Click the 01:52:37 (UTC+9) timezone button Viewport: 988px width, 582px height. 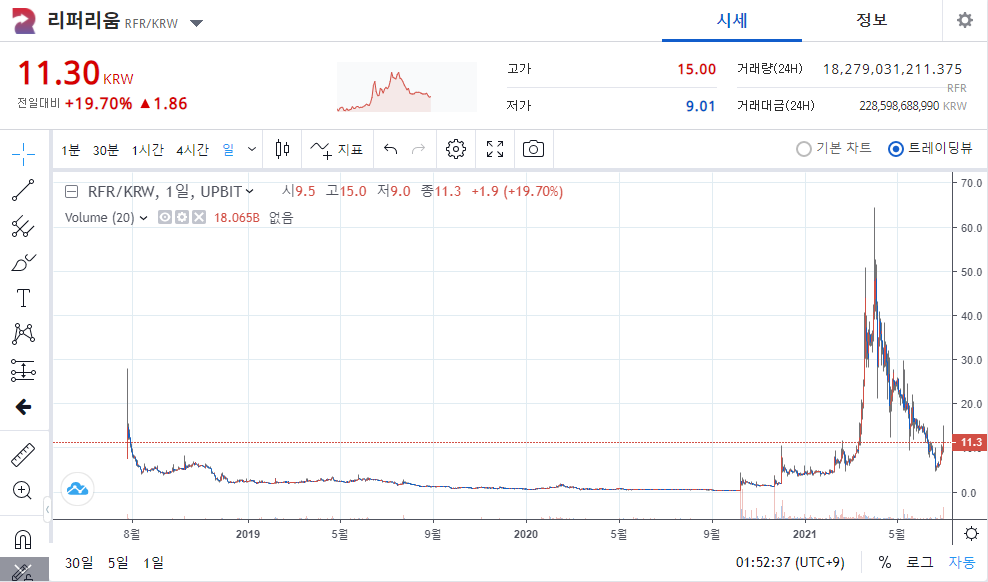point(790,562)
